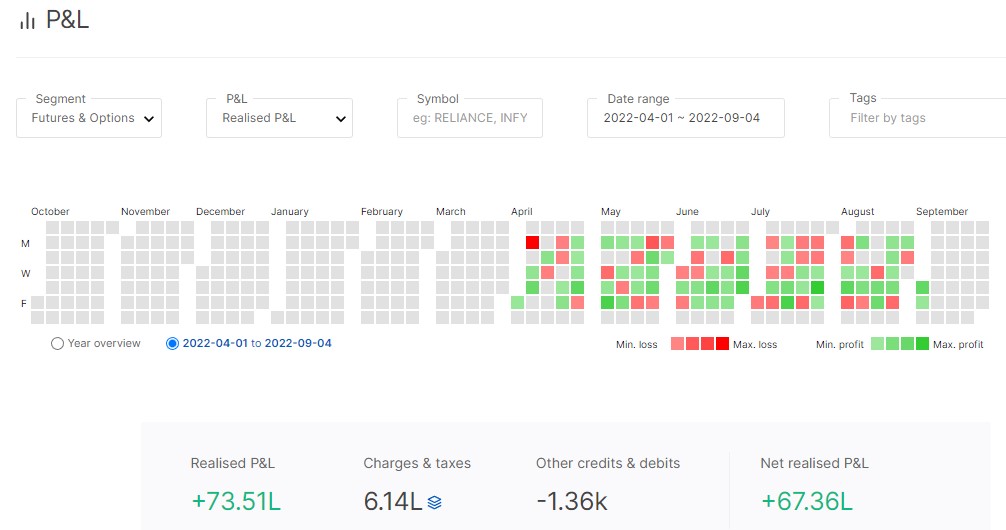Viewport: 1006px width, 530px height.
Task: Click the lightest red Min. loss legend swatch
Action: coord(677,344)
